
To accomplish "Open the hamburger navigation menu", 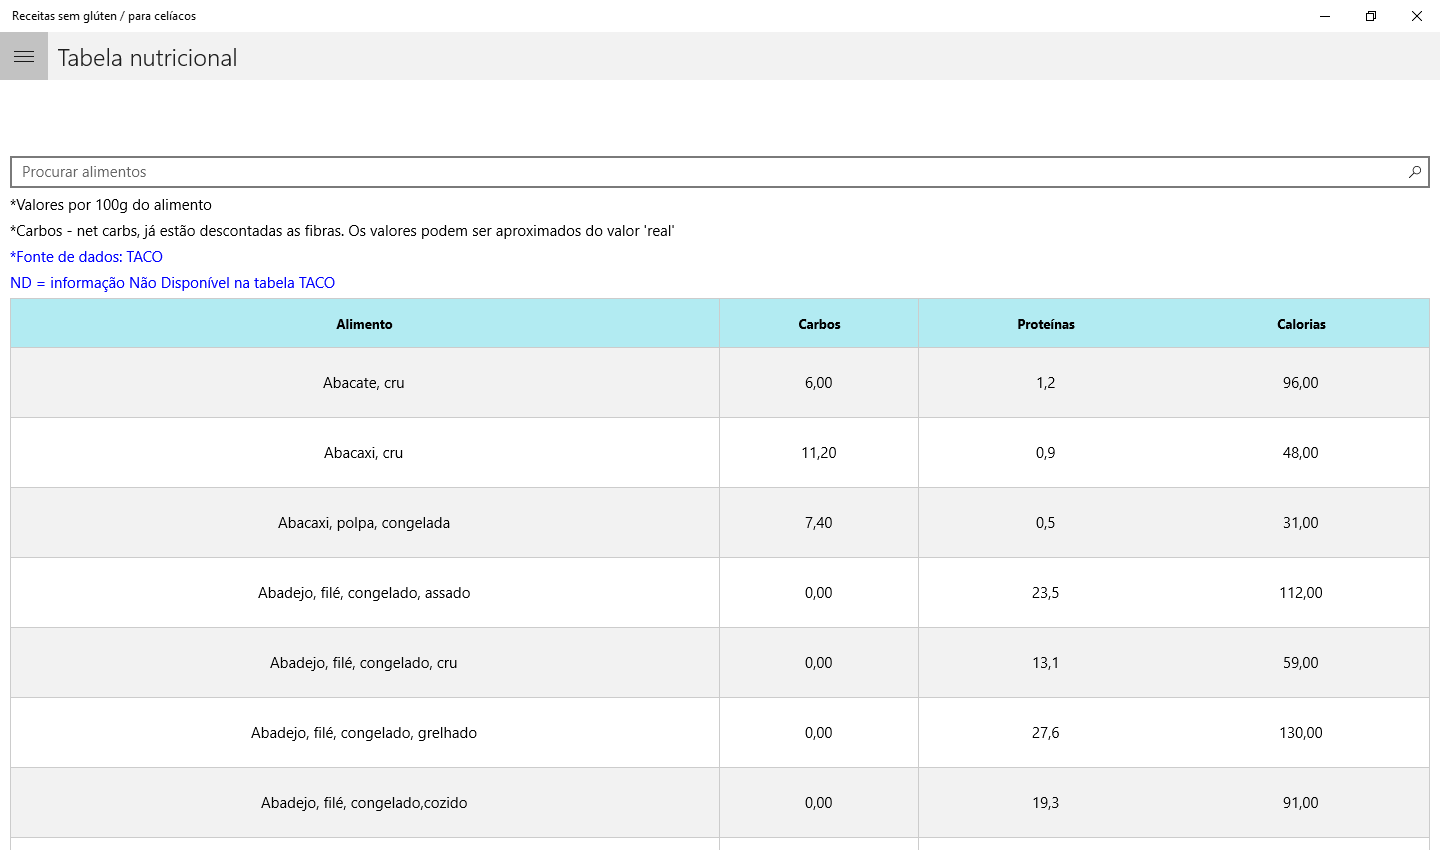I will point(24,57).
